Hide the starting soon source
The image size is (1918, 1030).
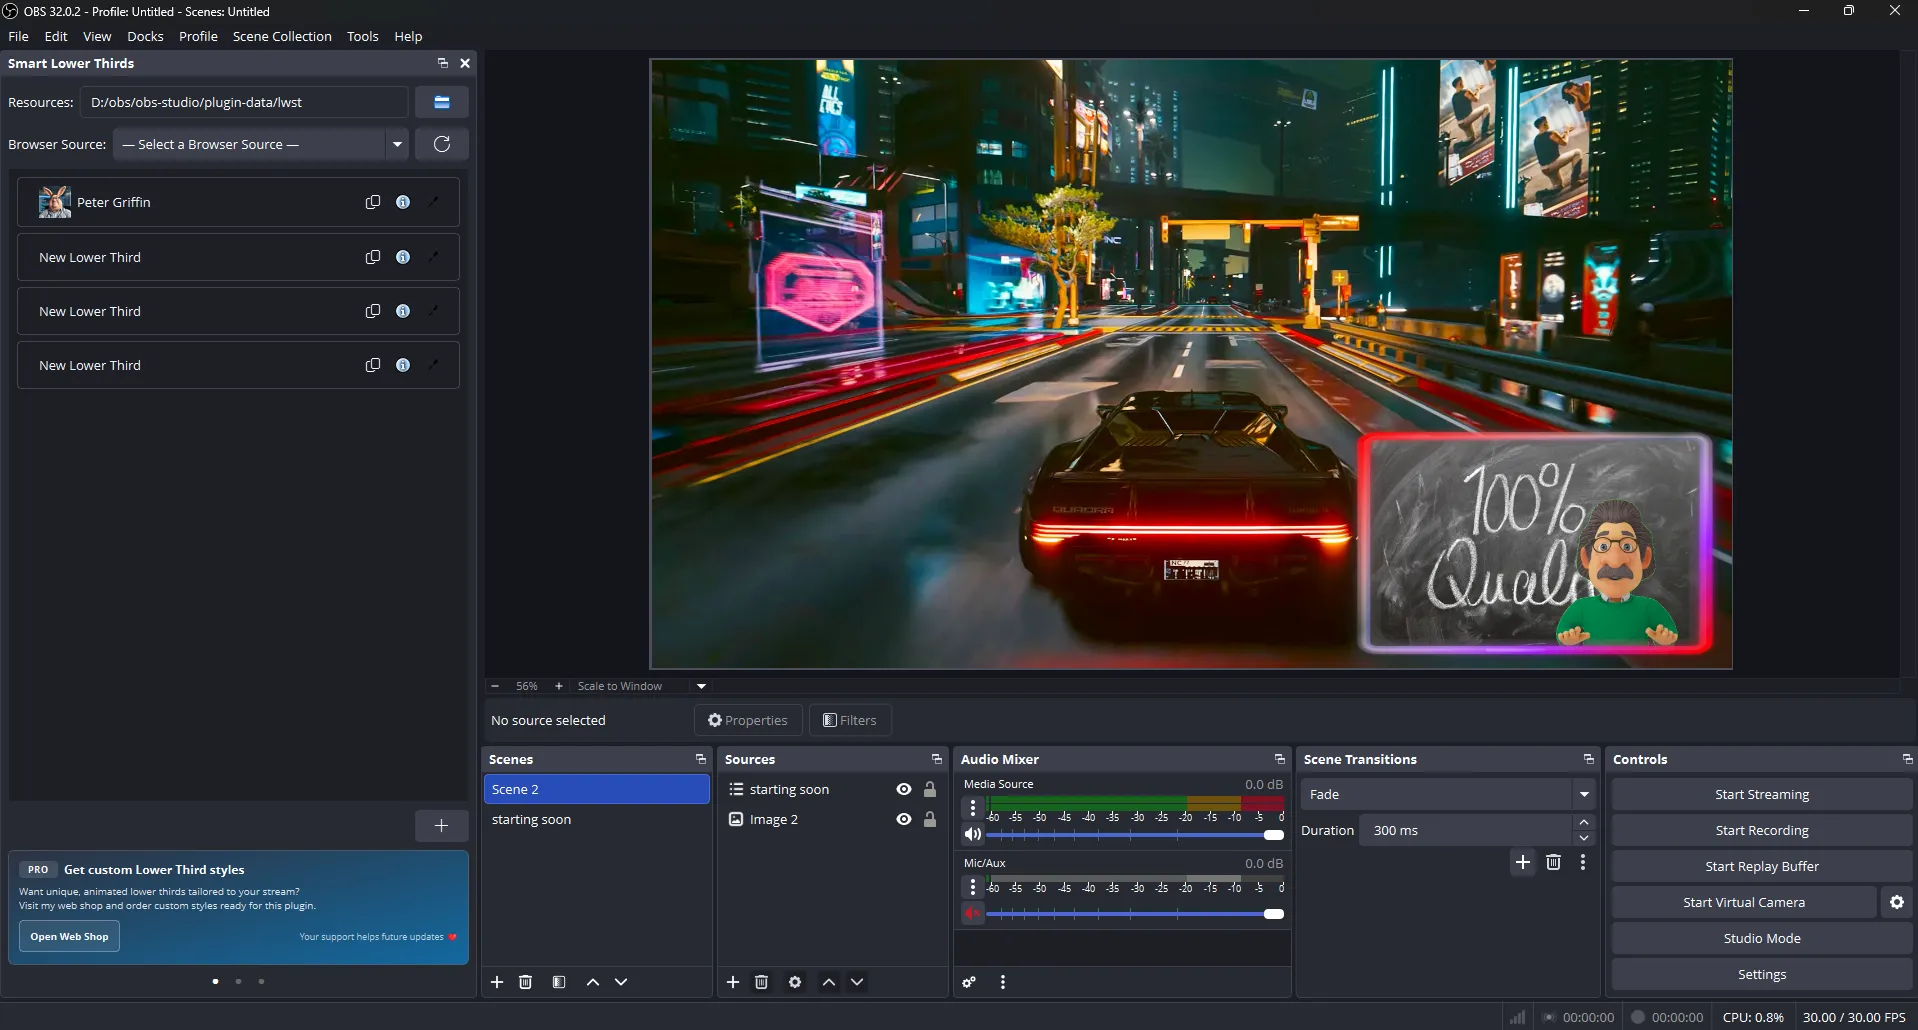902,789
